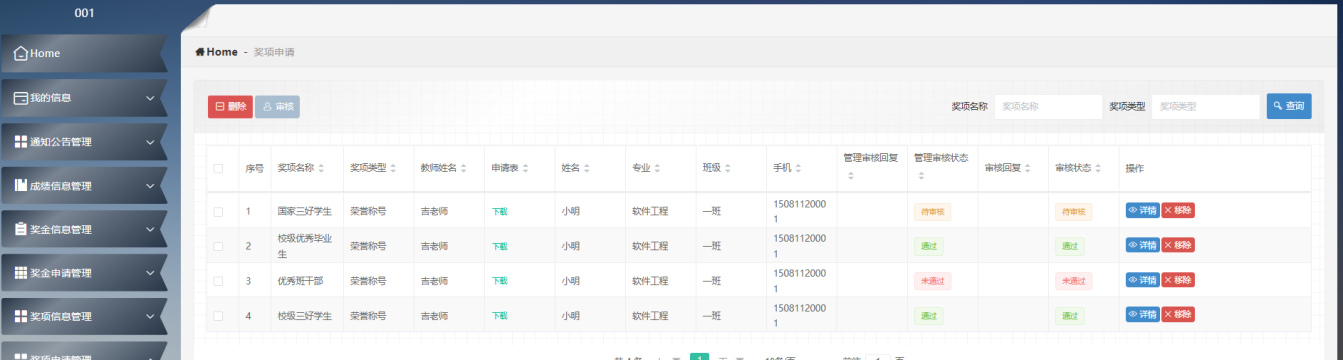Sort table by 教师姓名 column arrows
This screenshot has width=1343, height=360.
[464, 168]
